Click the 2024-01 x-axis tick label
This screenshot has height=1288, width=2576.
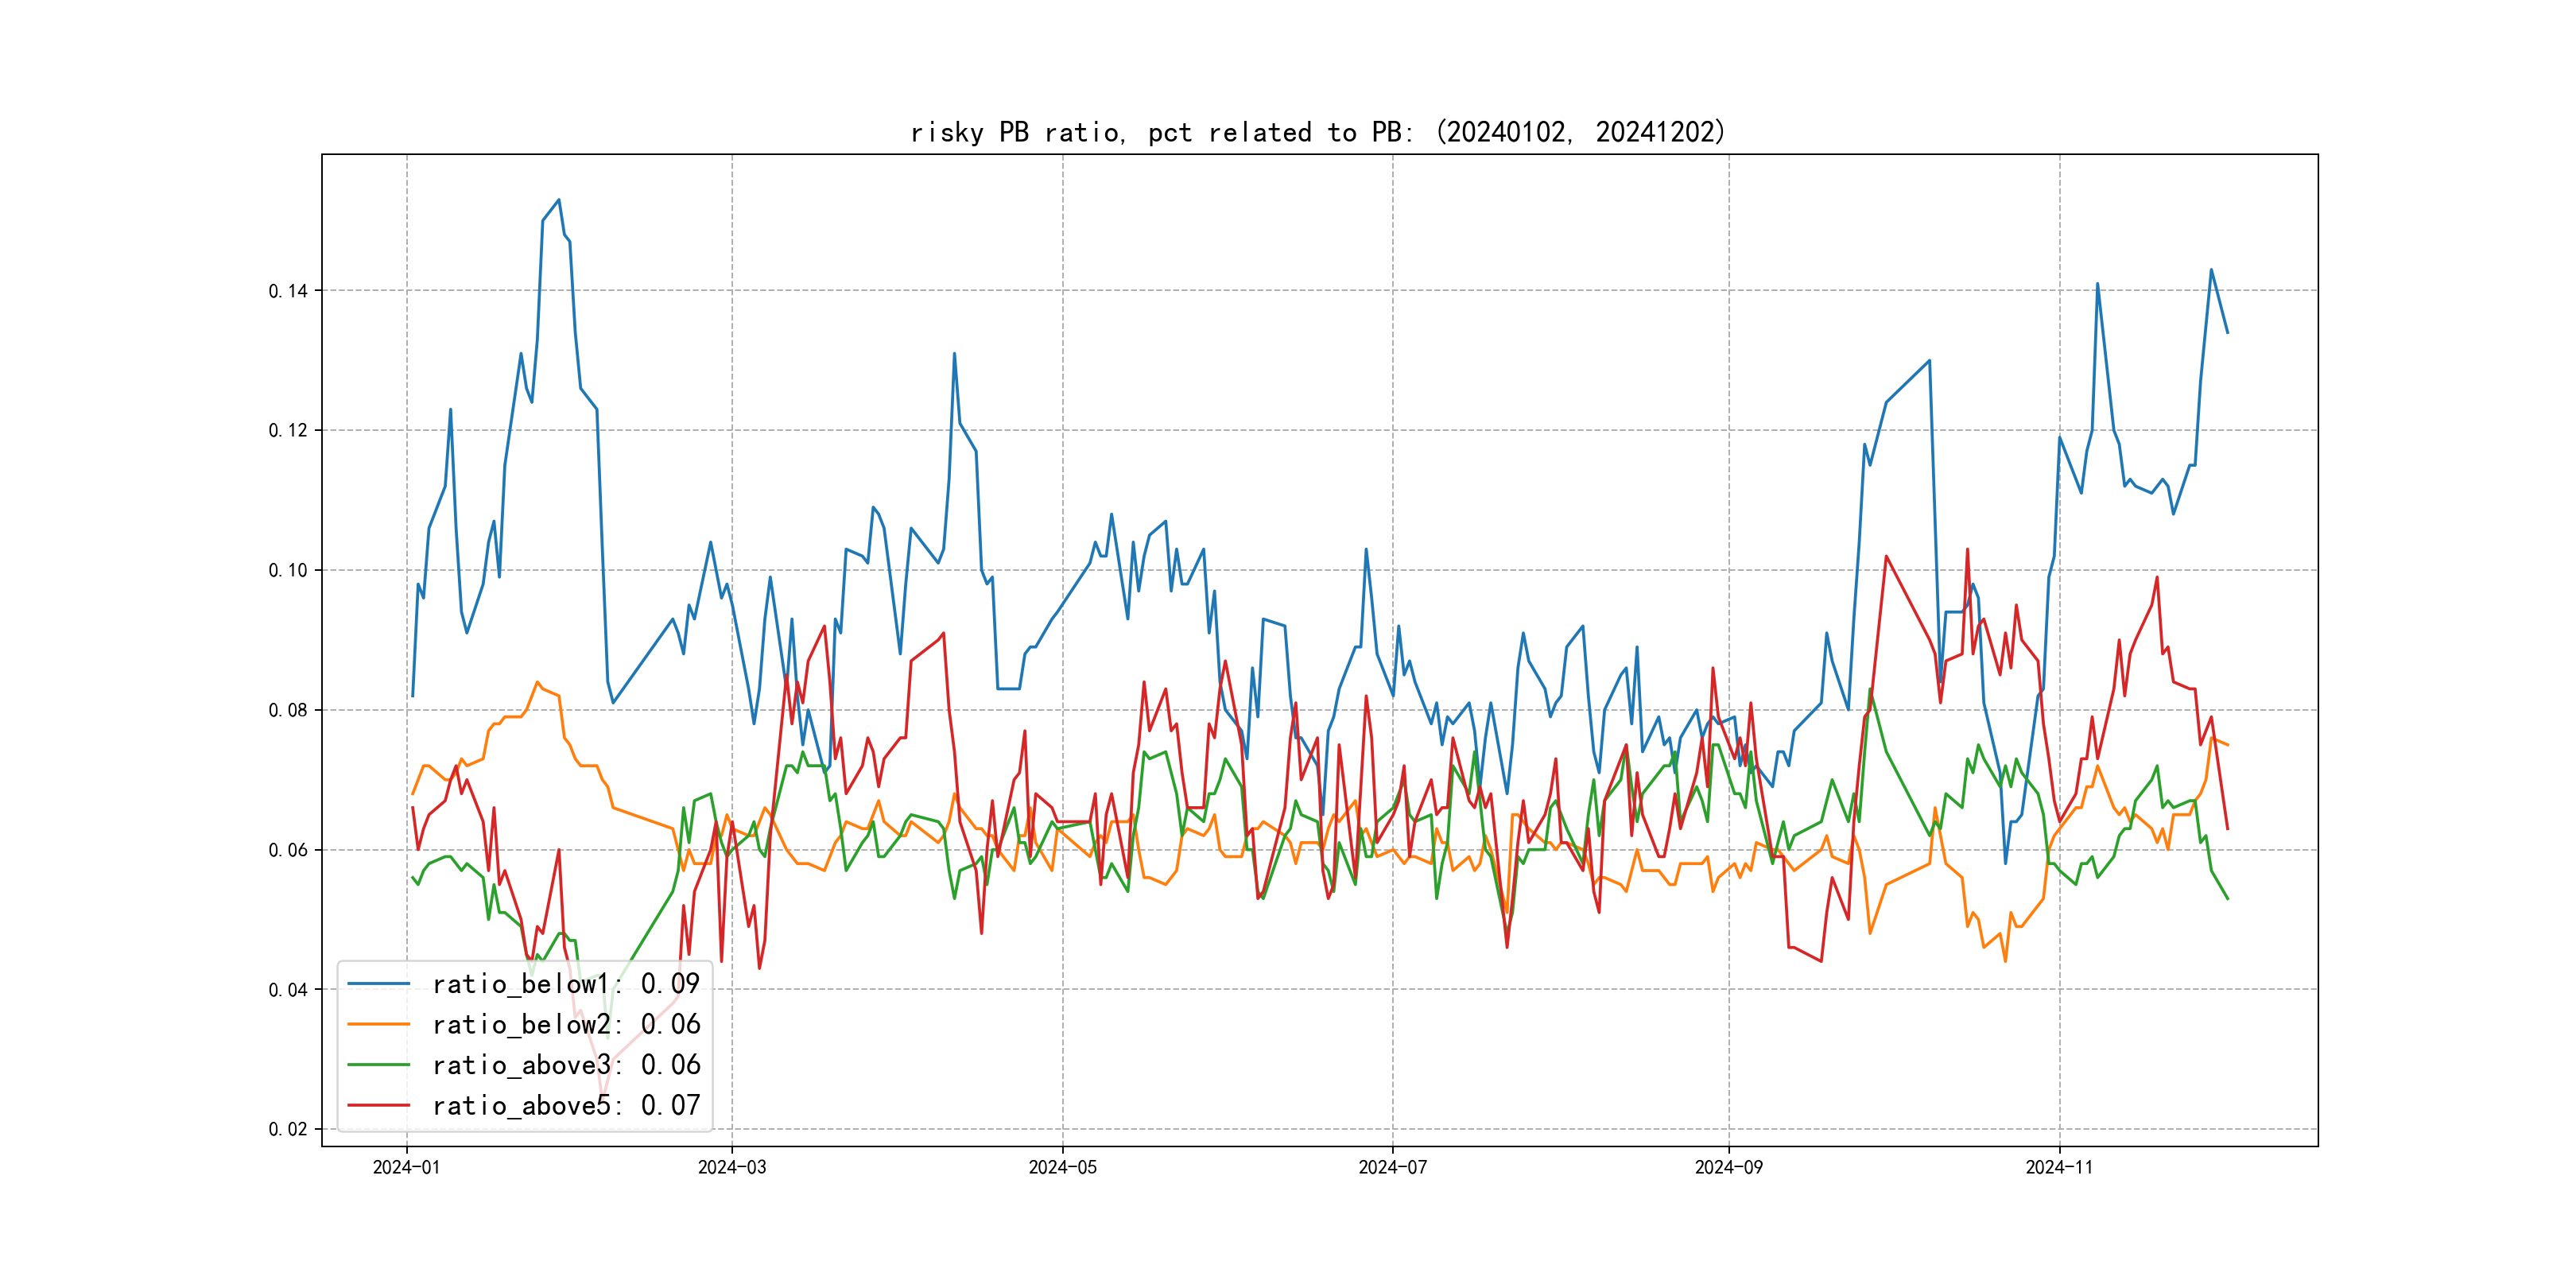pos(406,1167)
